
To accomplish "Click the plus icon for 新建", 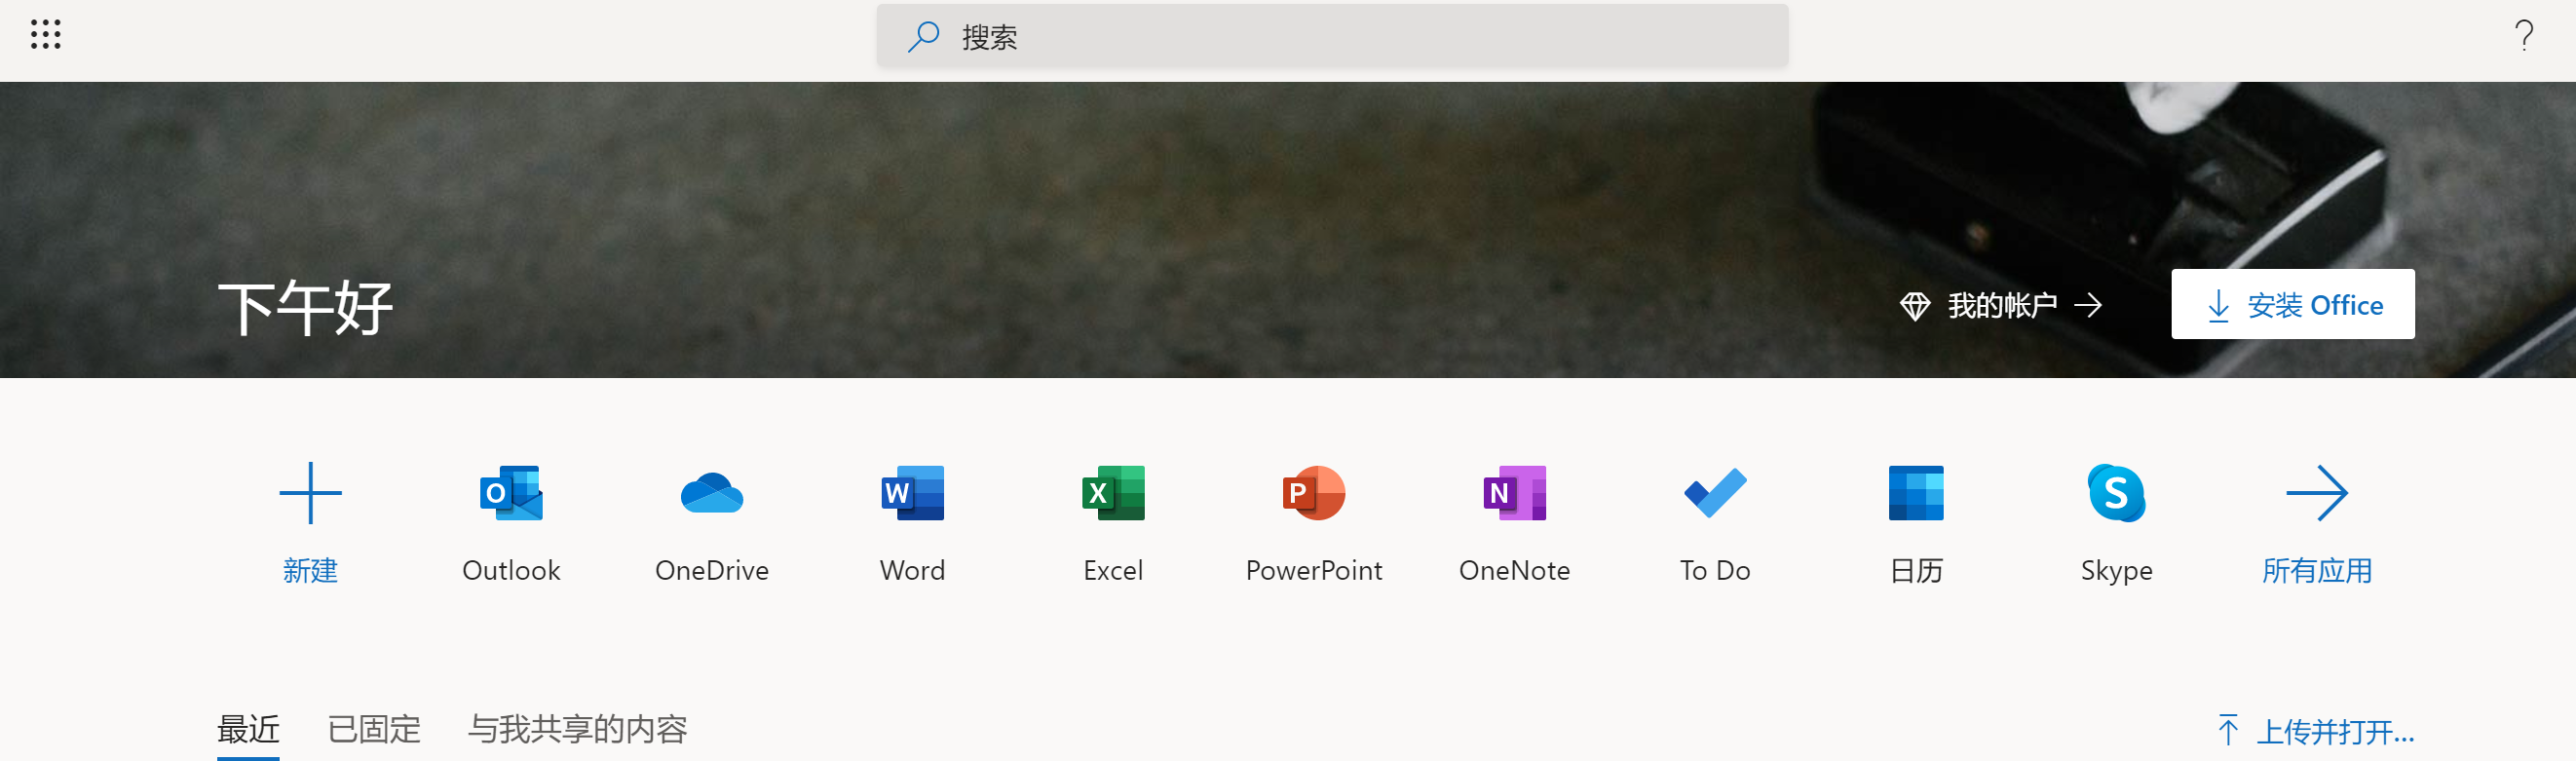I will coord(310,493).
